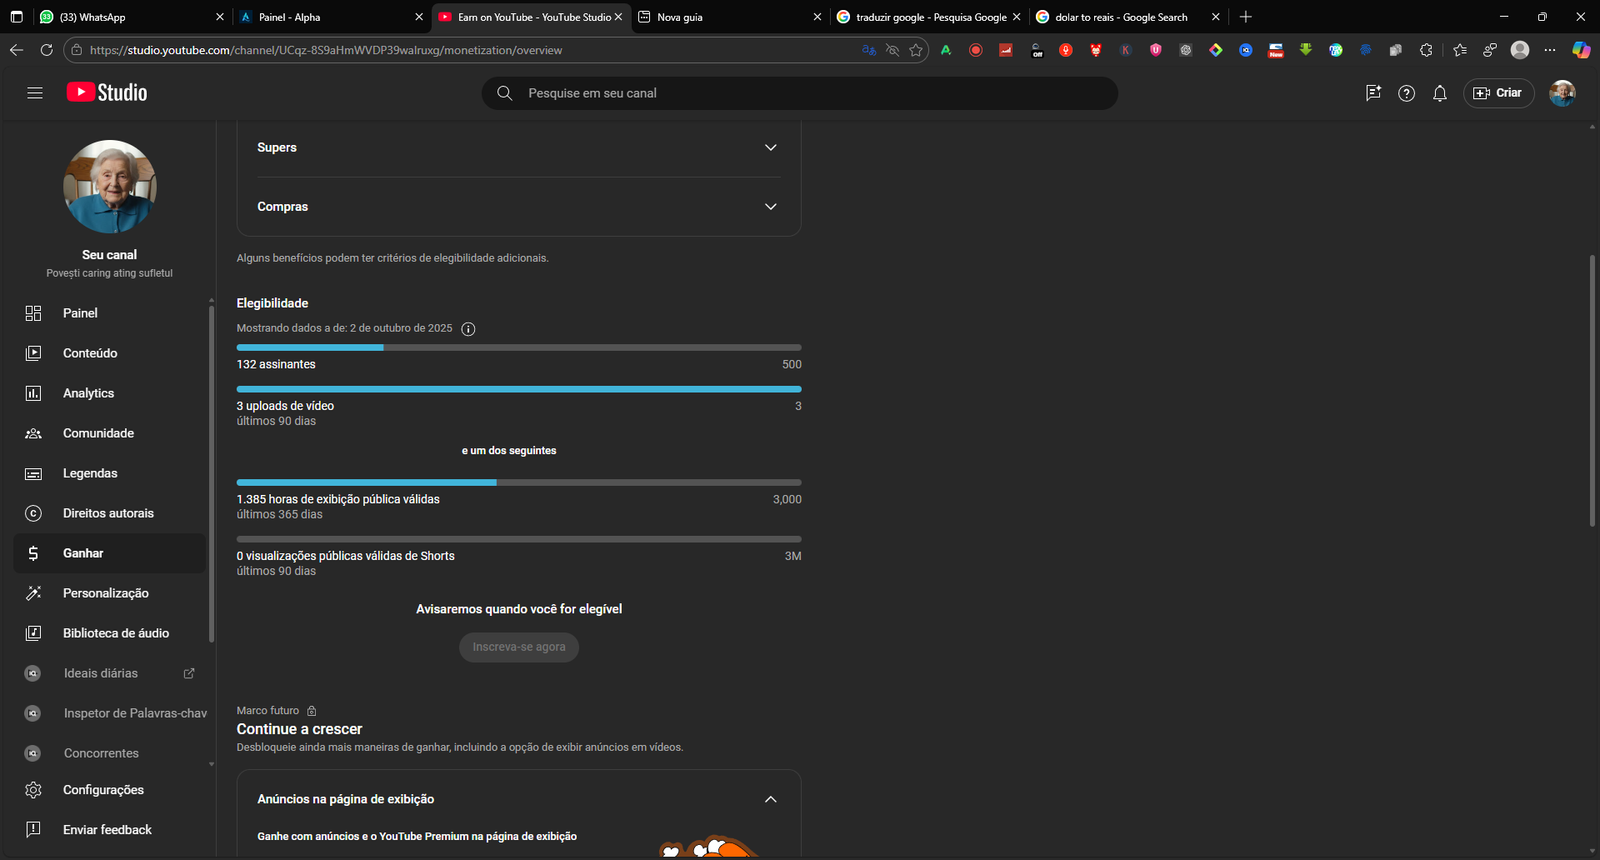This screenshot has height=860, width=1600.
Task: Click the '3 uploads de vídeo' text
Action: 286,406
